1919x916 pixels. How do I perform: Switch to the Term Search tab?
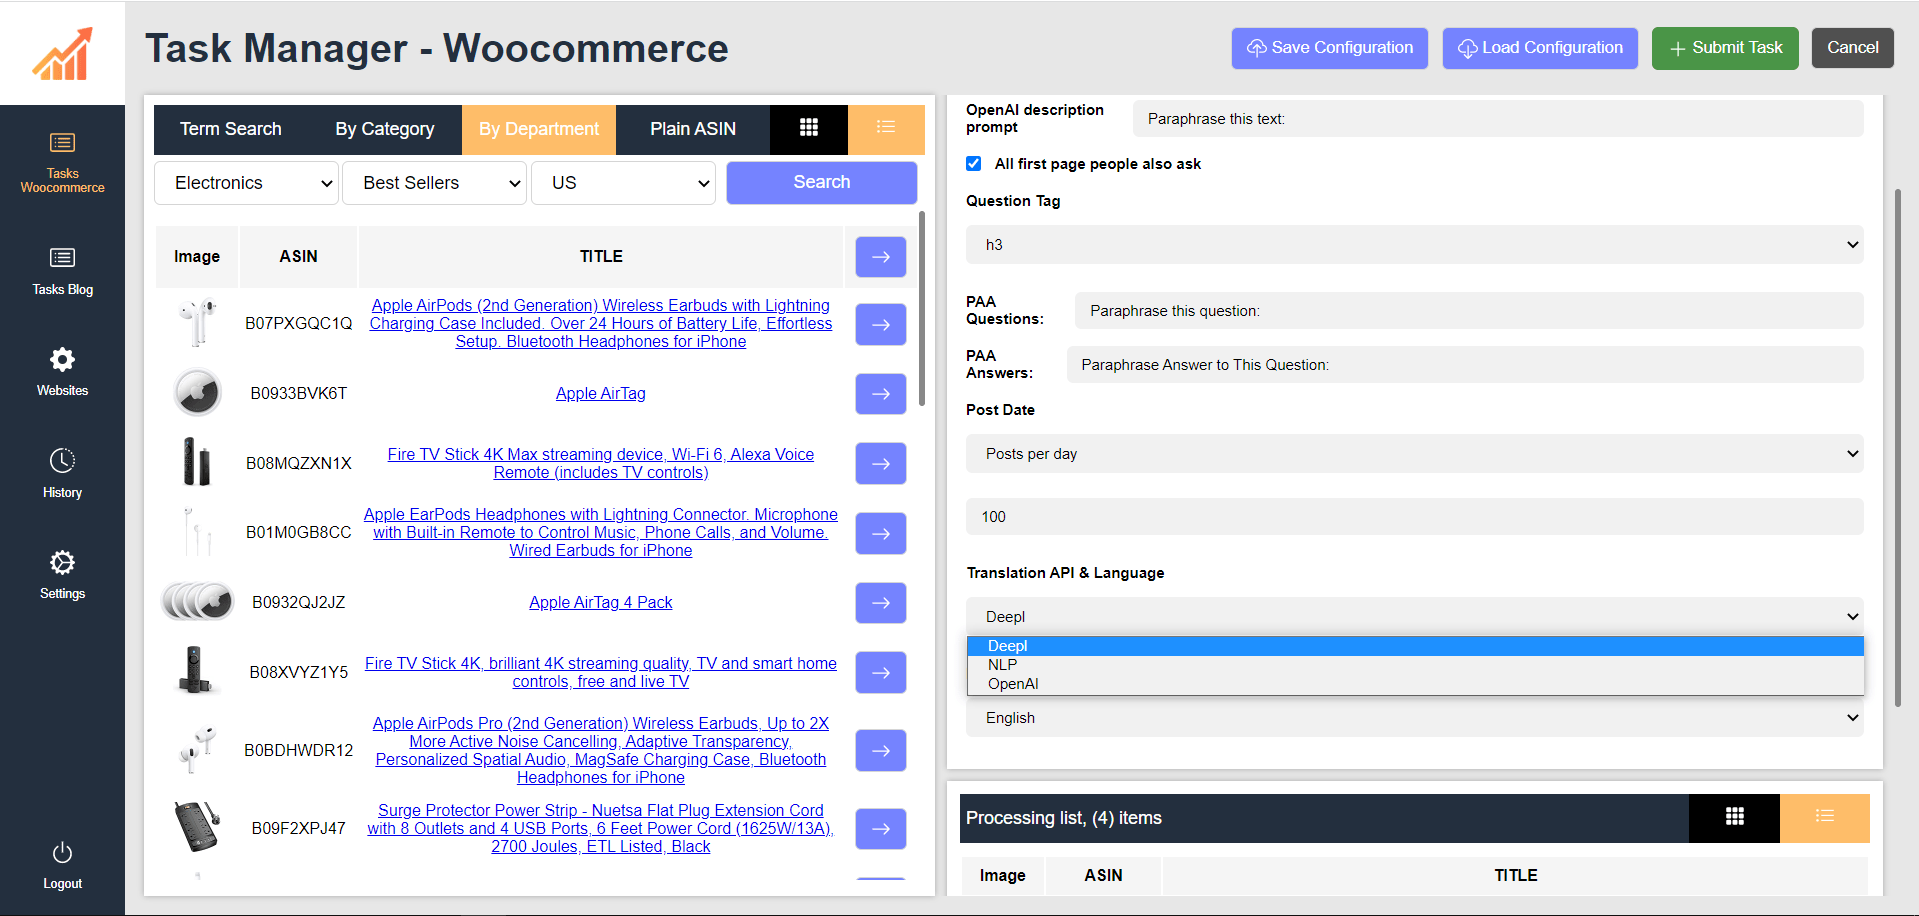(x=231, y=129)
